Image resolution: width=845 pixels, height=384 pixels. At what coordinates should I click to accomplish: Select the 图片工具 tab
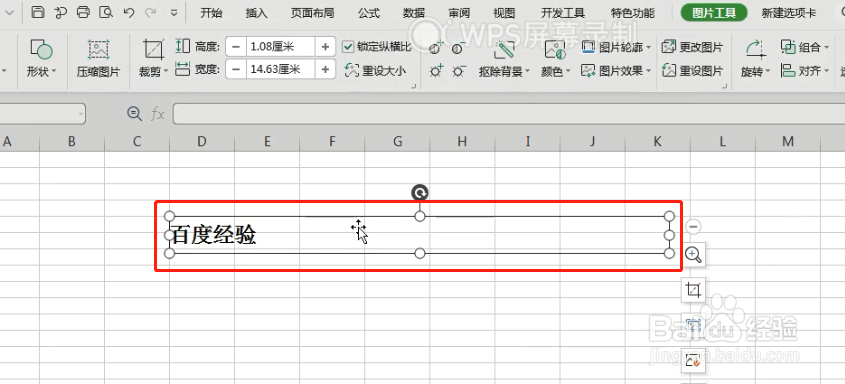pos(714,13)
